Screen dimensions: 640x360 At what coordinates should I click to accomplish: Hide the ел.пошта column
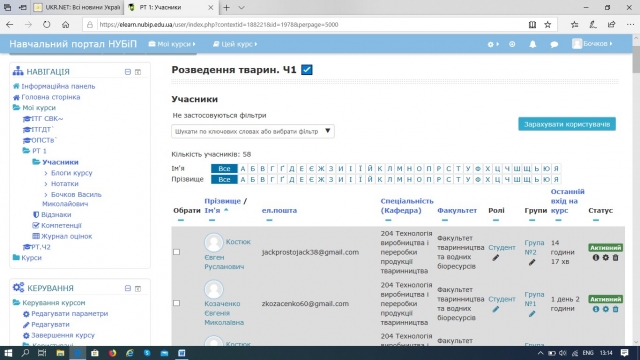pos(269,220)
